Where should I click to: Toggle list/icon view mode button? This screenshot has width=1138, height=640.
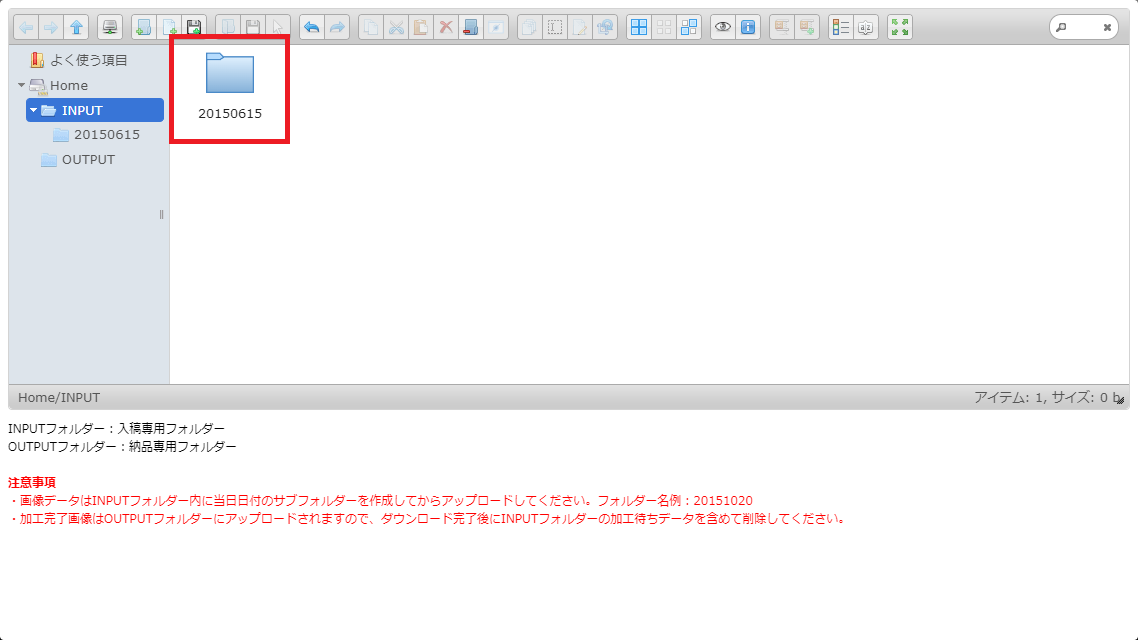[841, 28]
